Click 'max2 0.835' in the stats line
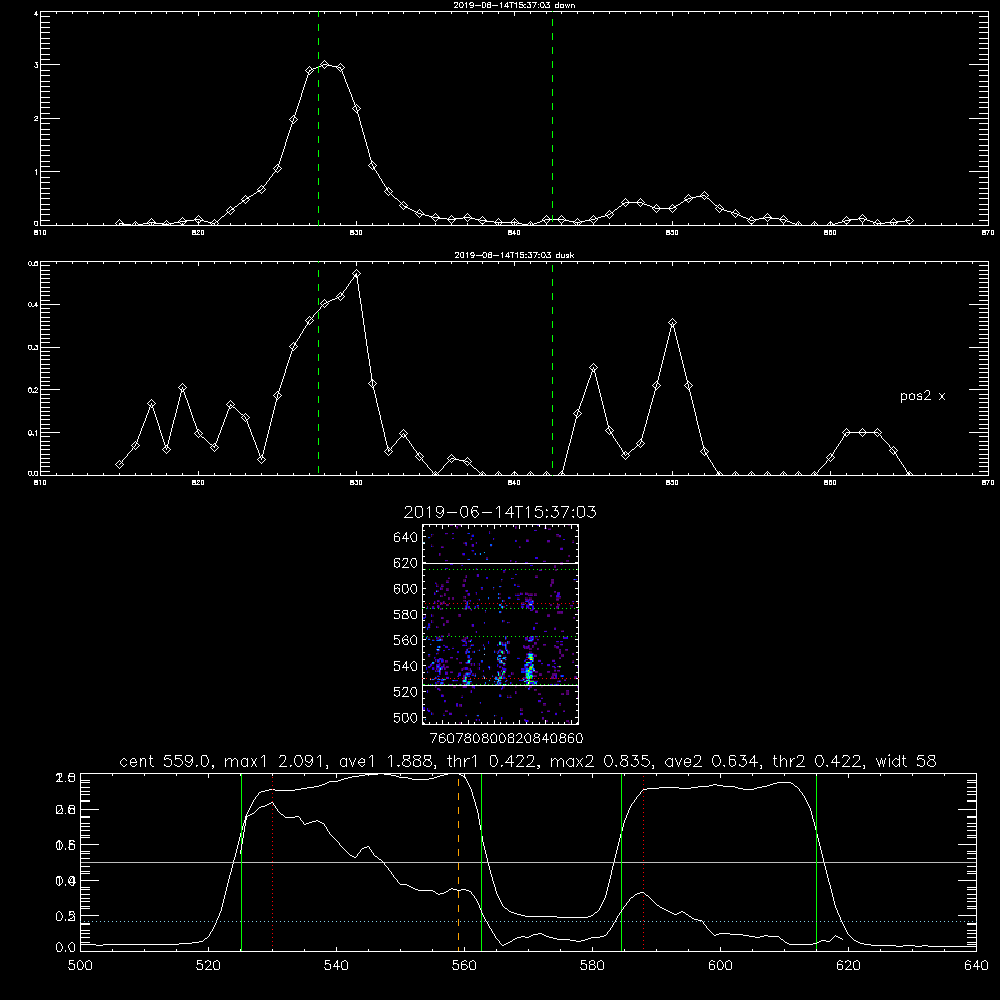The image size is (1000, 1000). 601,761
